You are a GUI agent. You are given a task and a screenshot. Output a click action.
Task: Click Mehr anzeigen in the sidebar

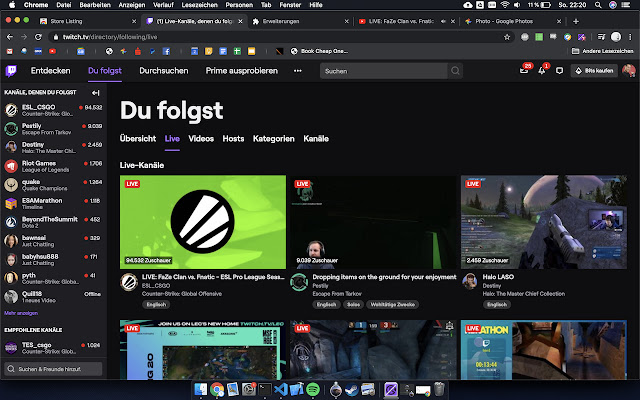[x=21, y=313]
